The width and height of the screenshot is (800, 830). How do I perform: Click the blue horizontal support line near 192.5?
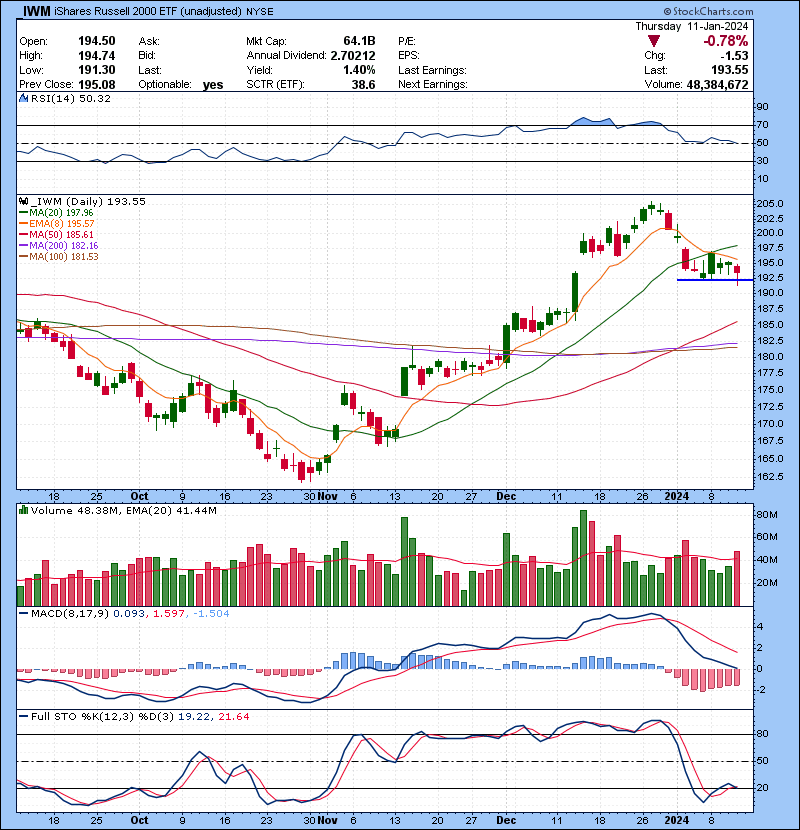(x=715, y=279)
